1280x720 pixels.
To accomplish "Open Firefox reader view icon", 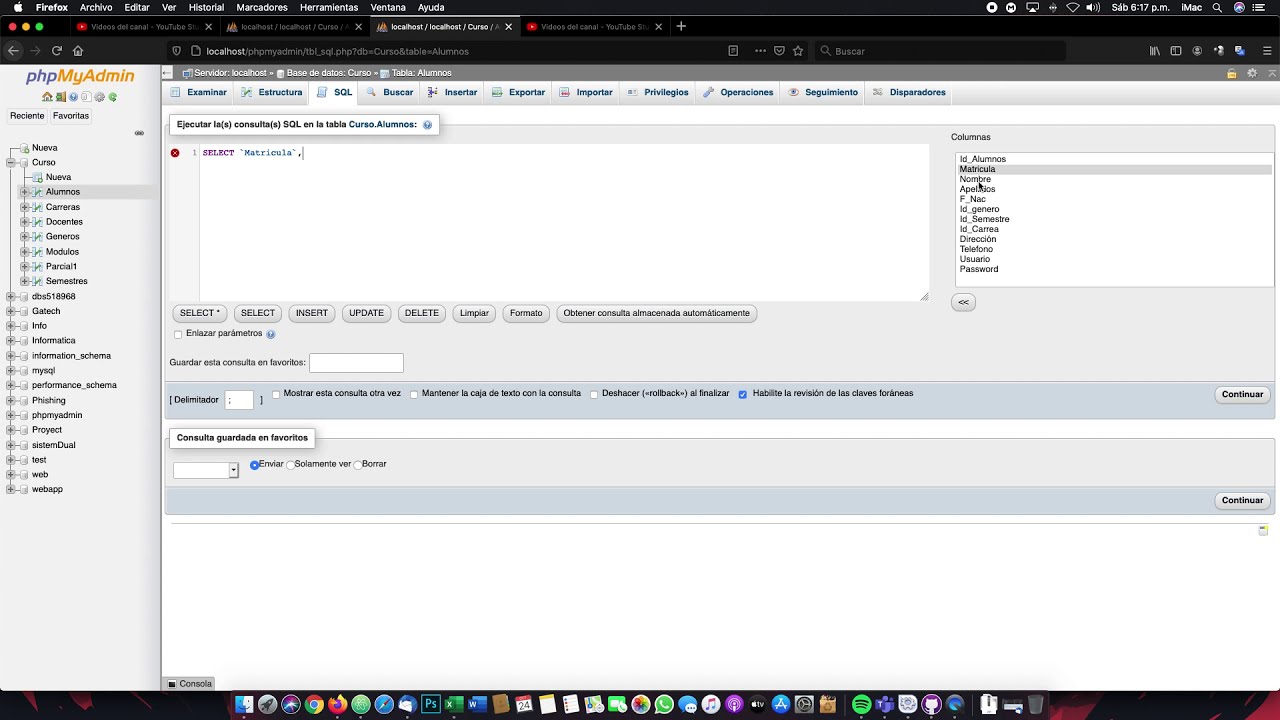I will 733,51.
